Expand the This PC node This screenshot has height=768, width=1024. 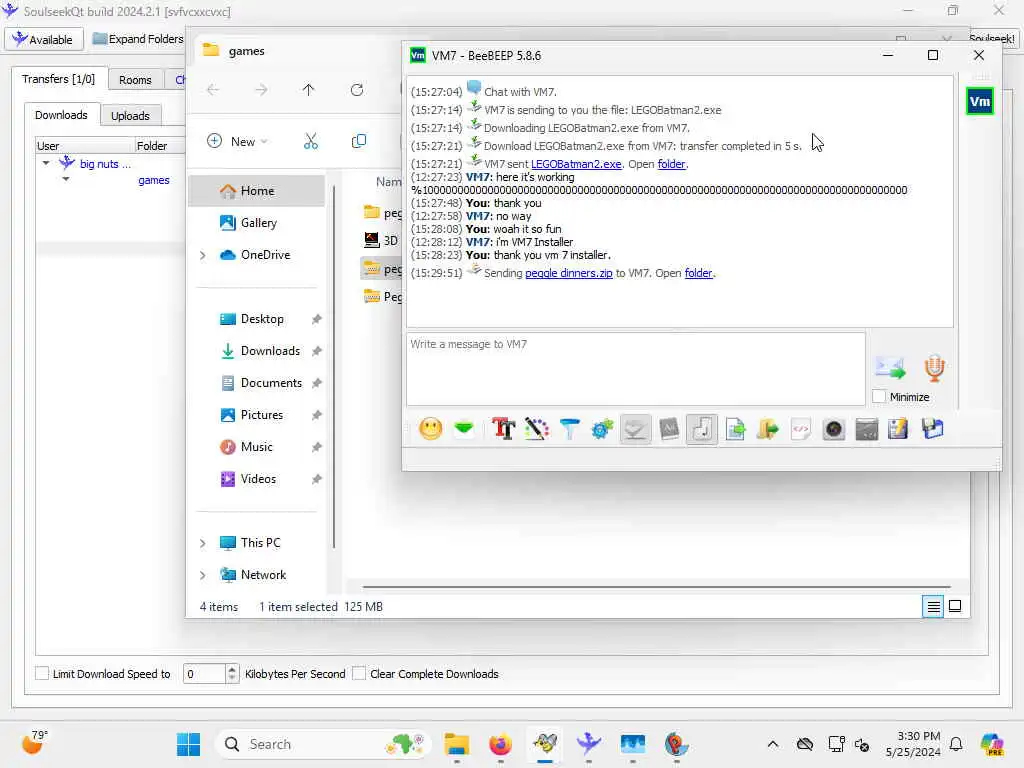tap(202, 543)
